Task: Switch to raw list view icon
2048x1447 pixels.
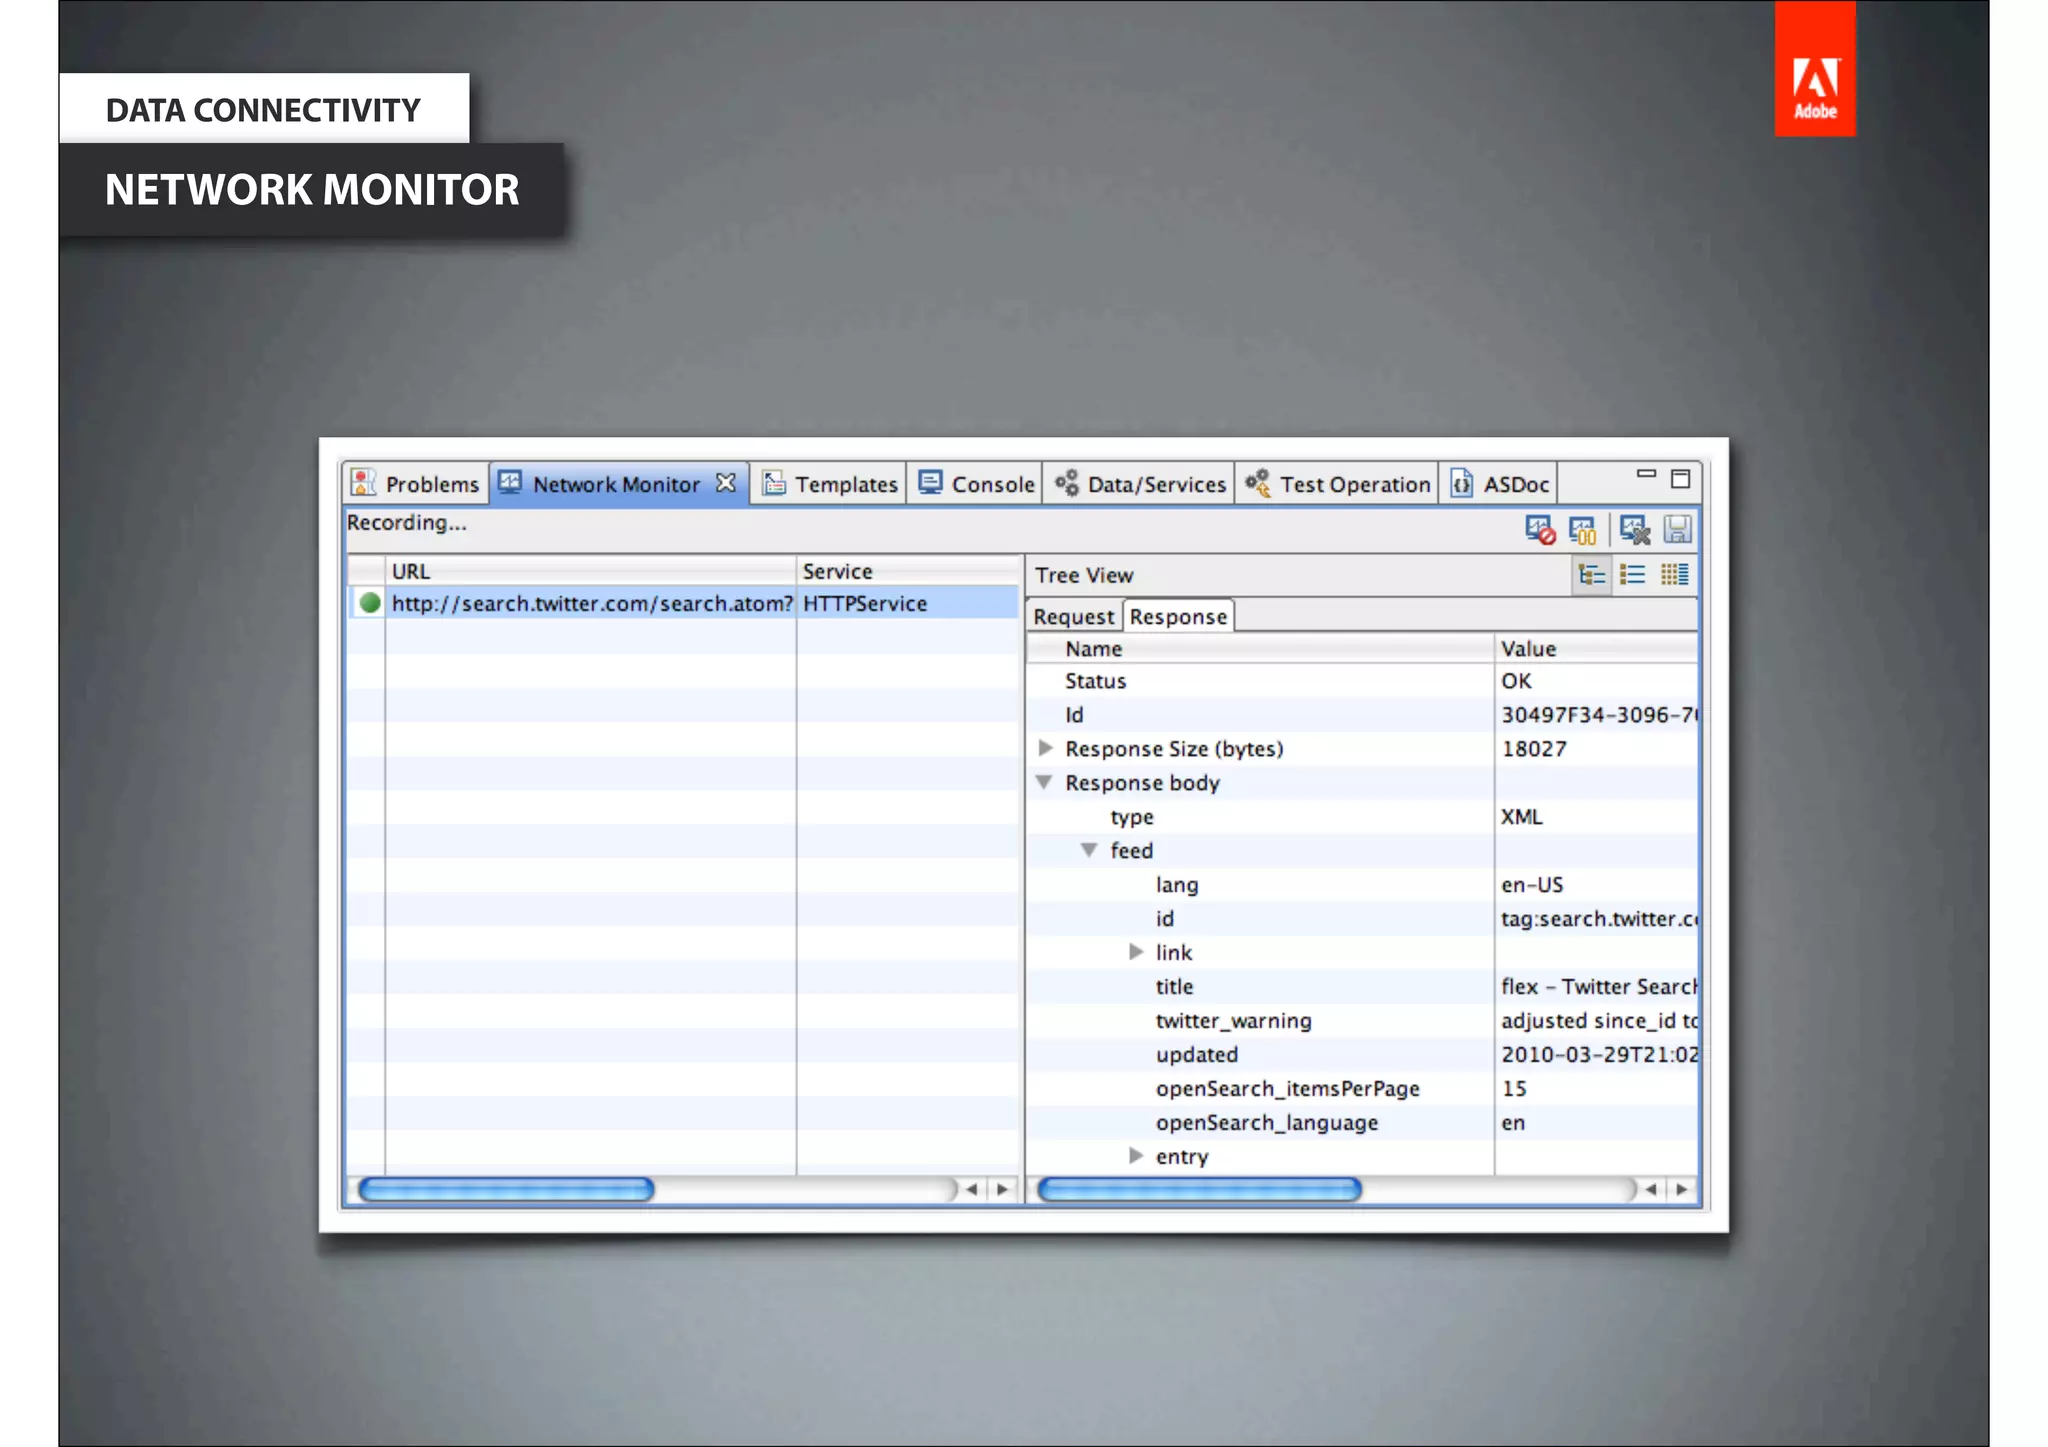Action: pos(1632,575)
